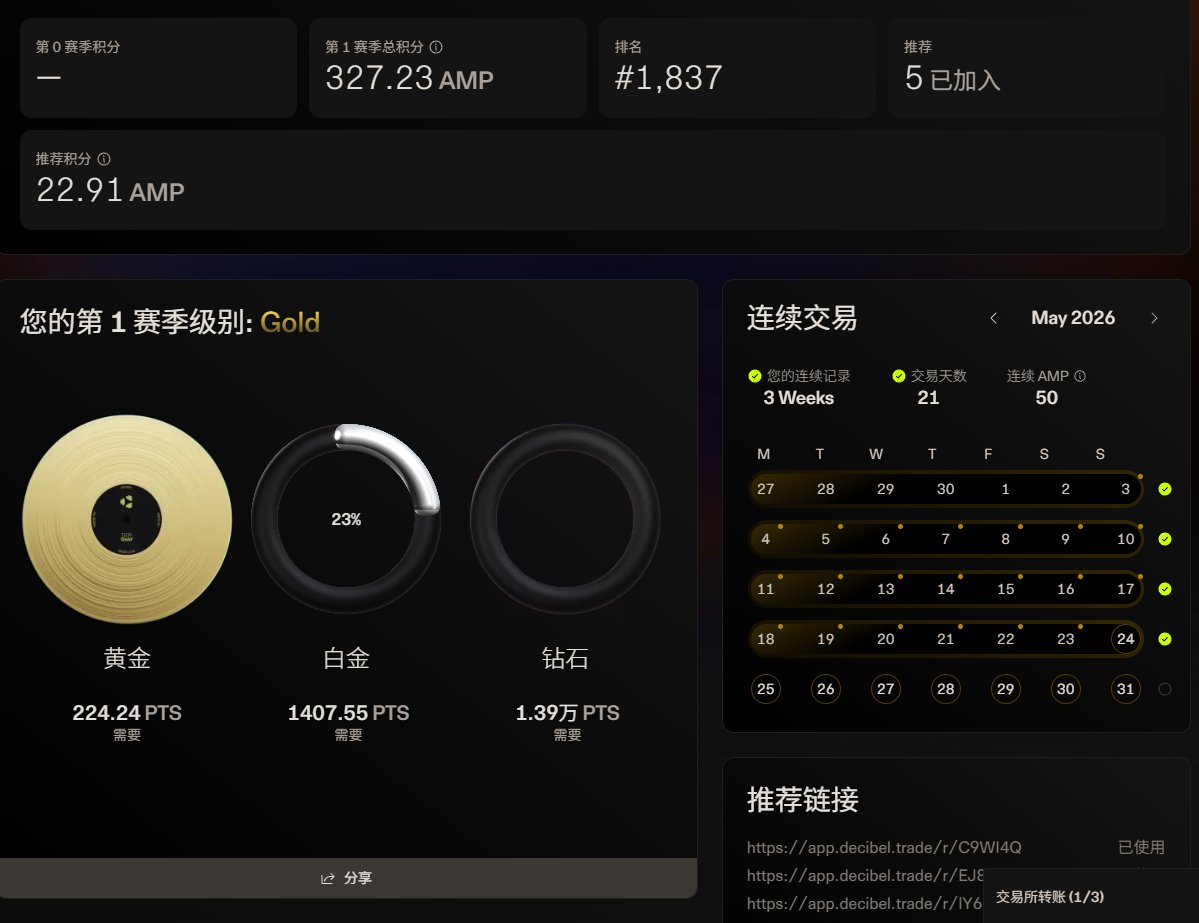Select calendar day 24

click(x=1125, y=639)
